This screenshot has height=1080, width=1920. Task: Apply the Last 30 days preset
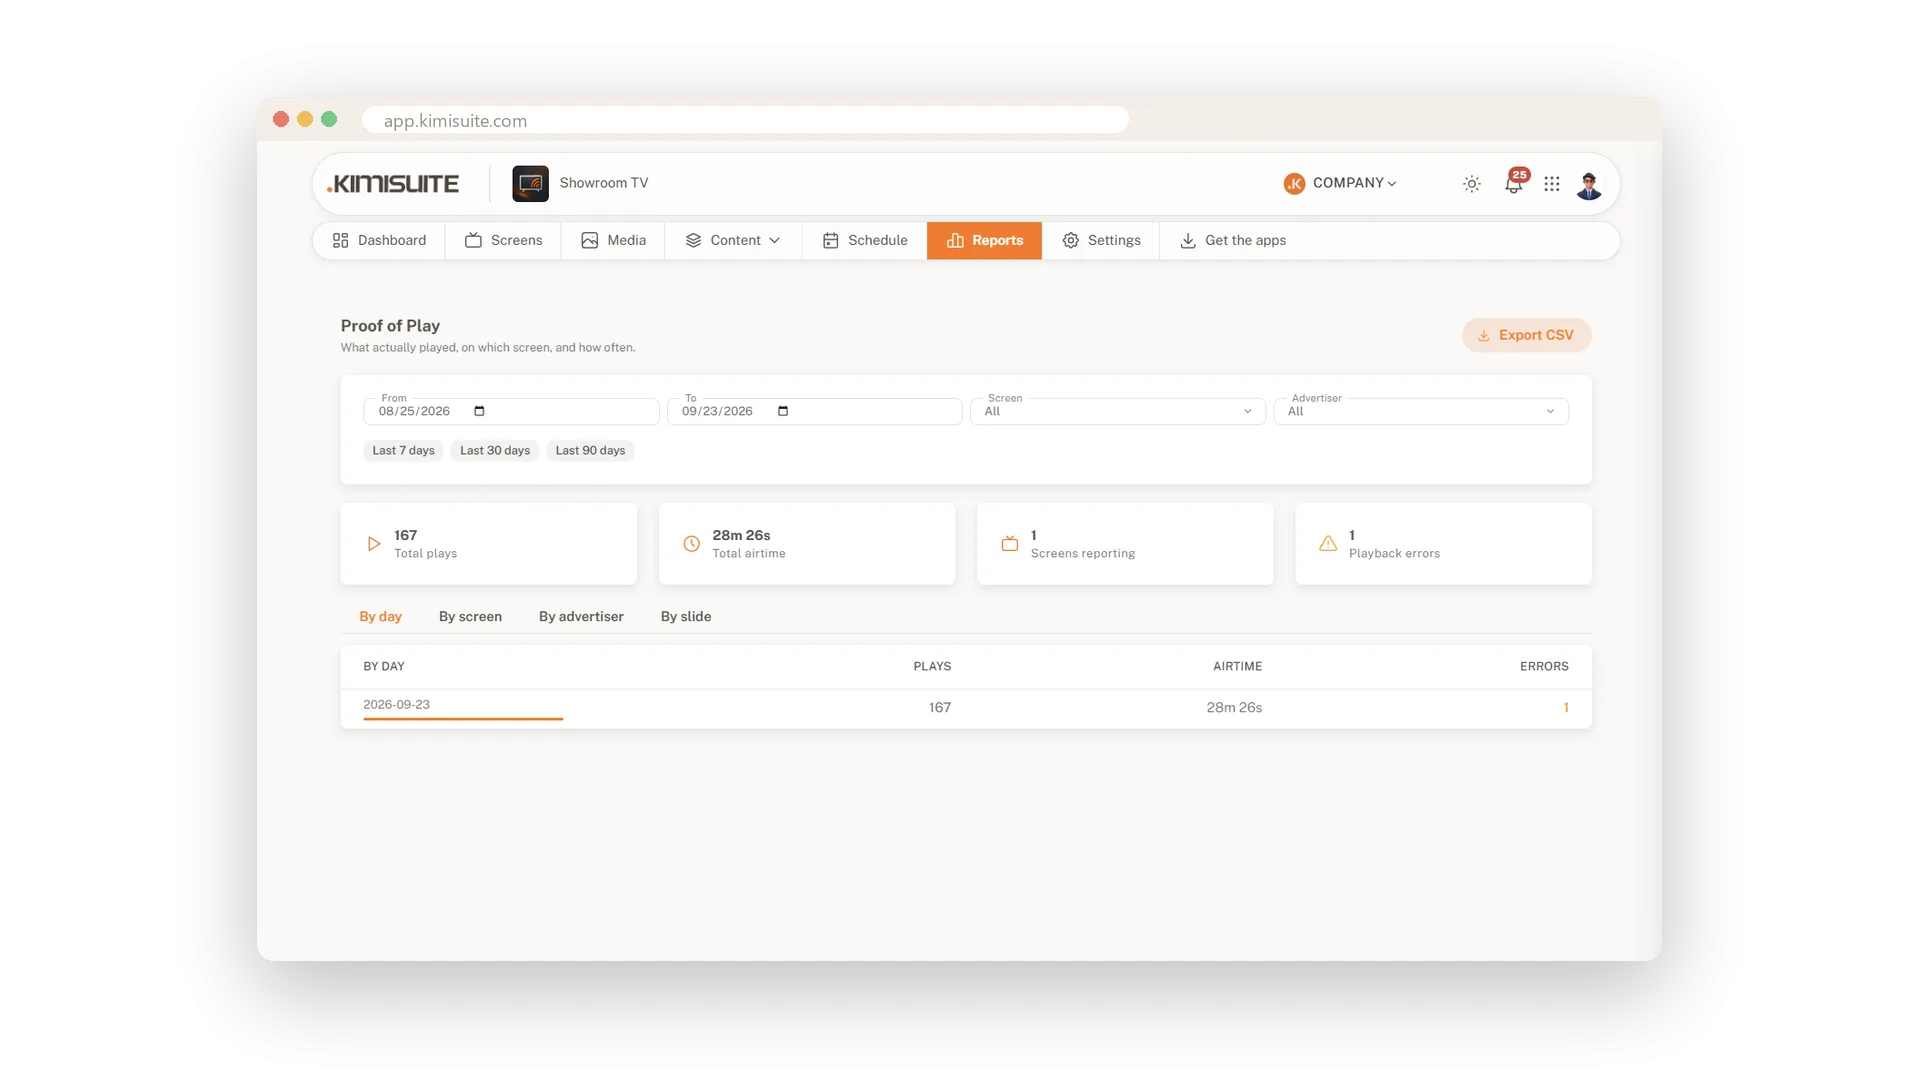(495, 451)
